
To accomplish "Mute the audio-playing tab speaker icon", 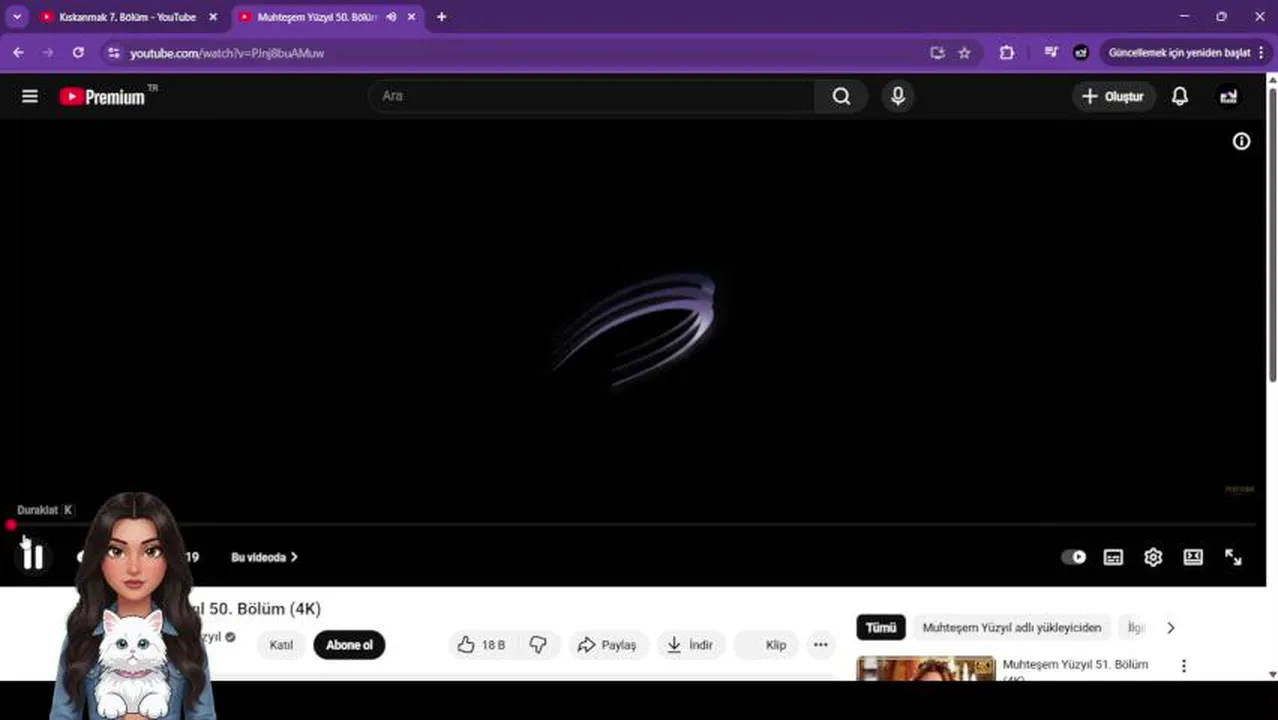I will [391, 17].
